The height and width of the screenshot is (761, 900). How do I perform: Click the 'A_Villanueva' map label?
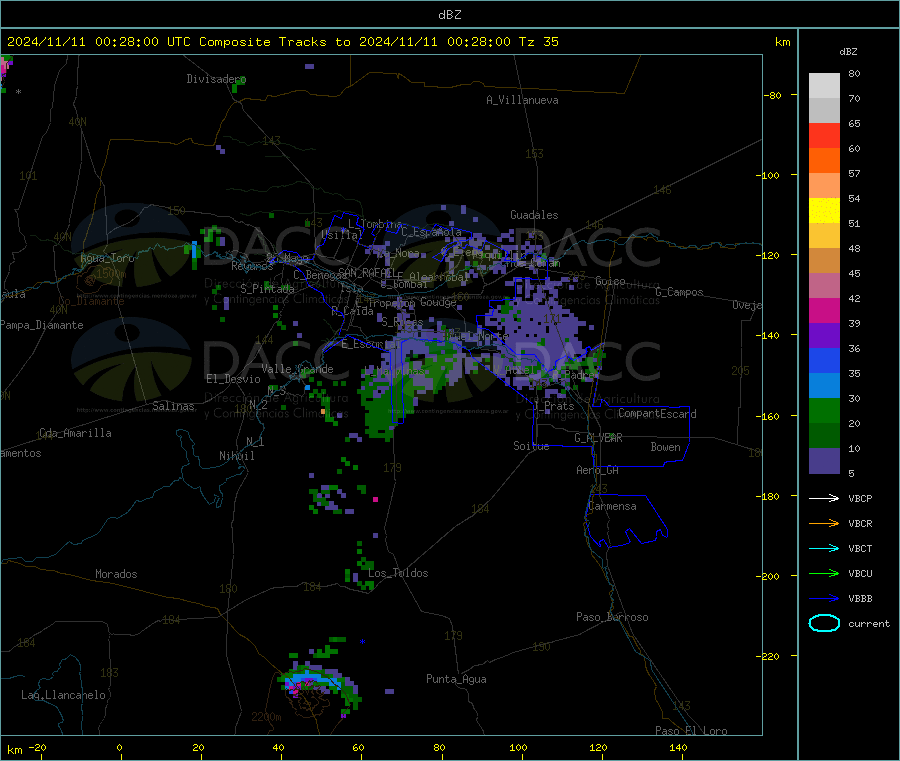tap(522, 100)
